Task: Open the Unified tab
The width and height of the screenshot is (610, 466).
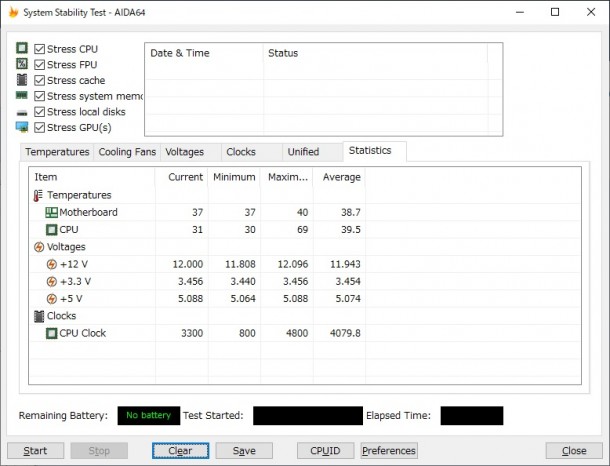Action: (x=303, y=152)
